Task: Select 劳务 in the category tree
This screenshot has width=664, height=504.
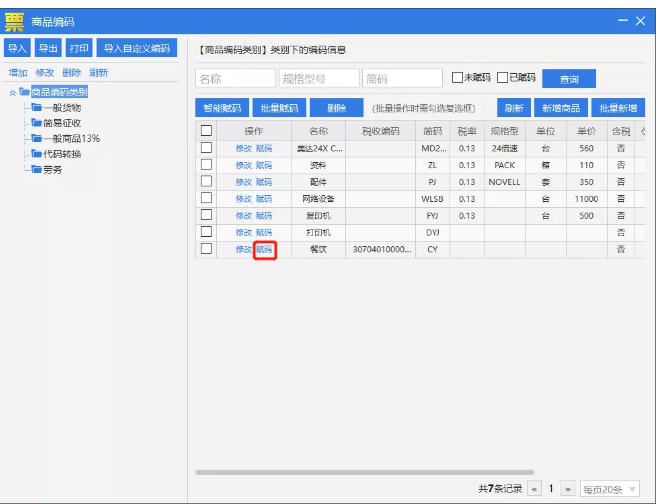Action: 53,170
